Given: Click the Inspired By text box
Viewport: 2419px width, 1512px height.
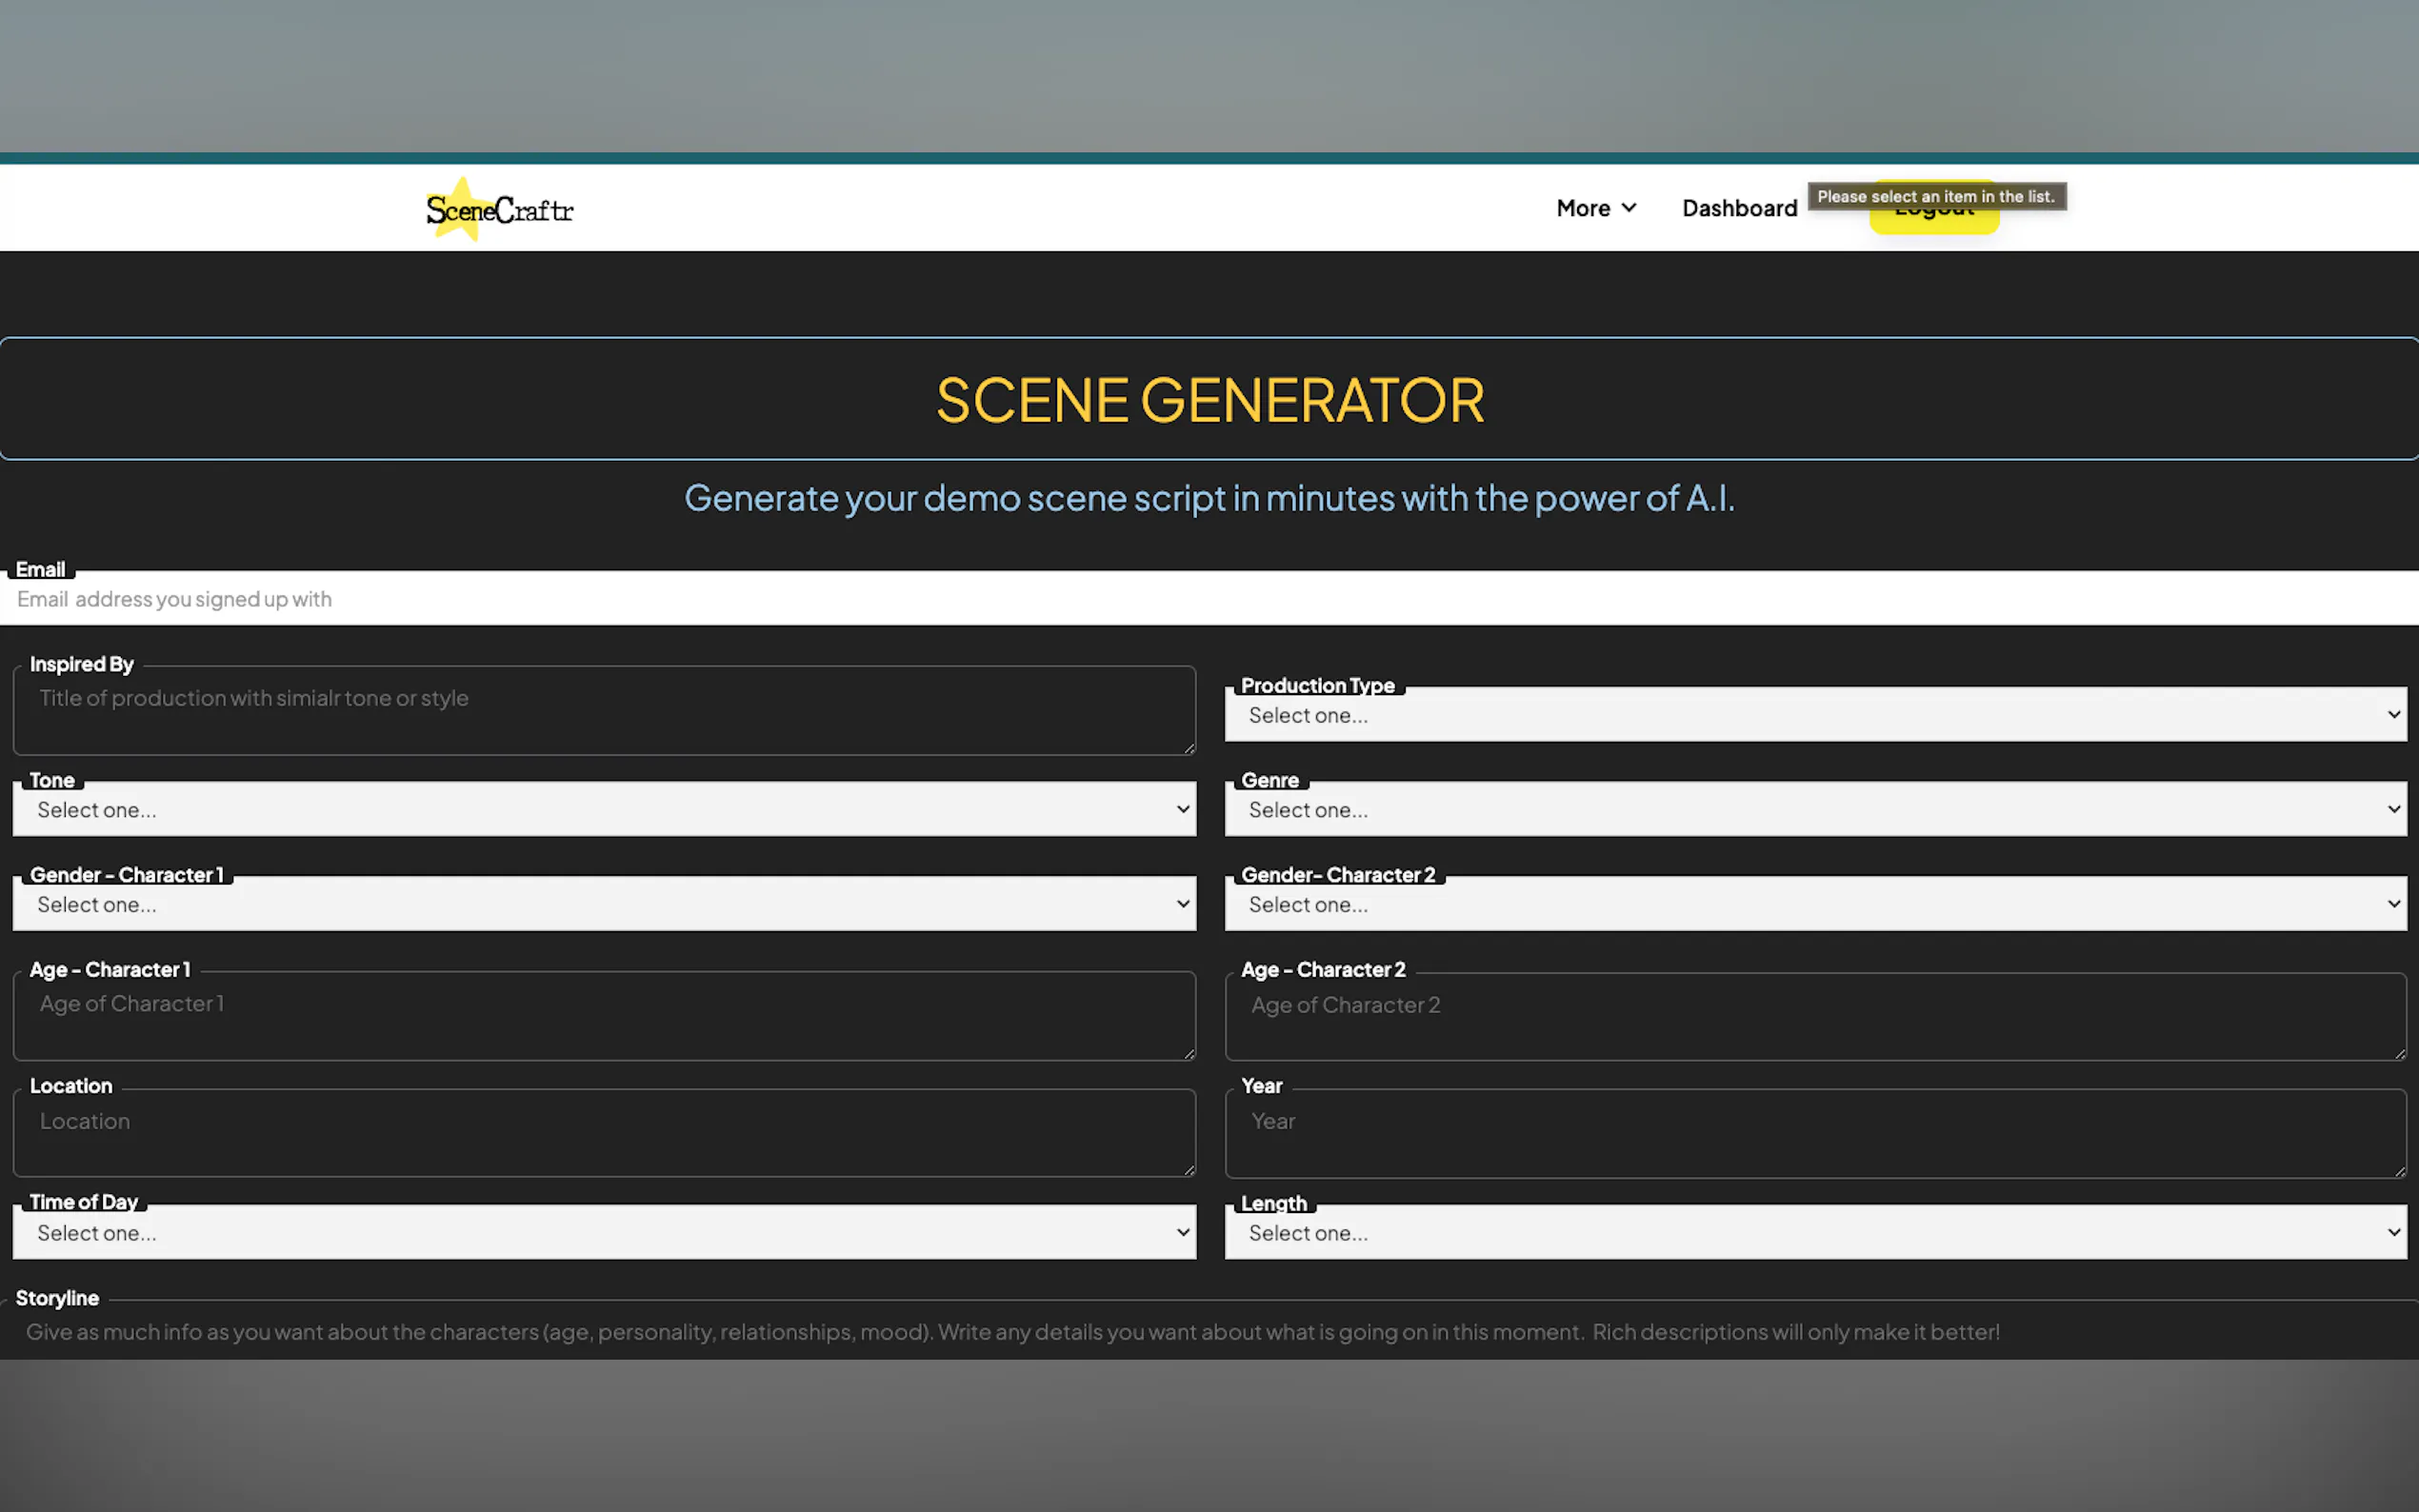Looking at the screenshot, I should point(604,710).
